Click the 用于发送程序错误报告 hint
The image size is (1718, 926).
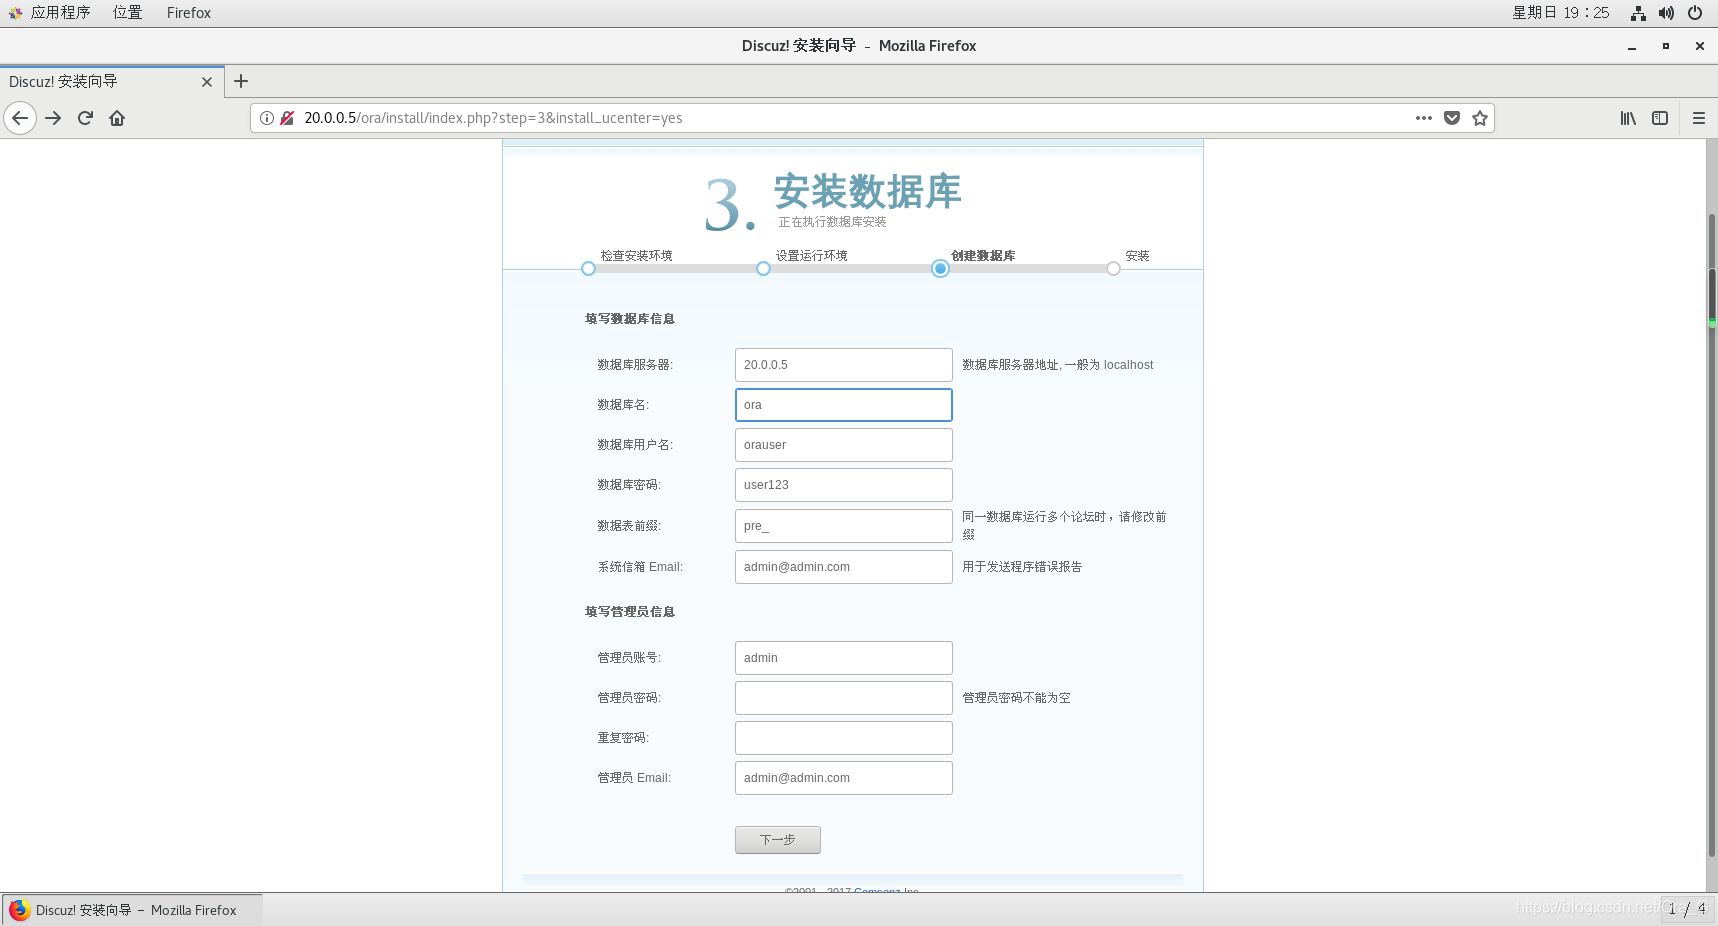(1022, 567)
